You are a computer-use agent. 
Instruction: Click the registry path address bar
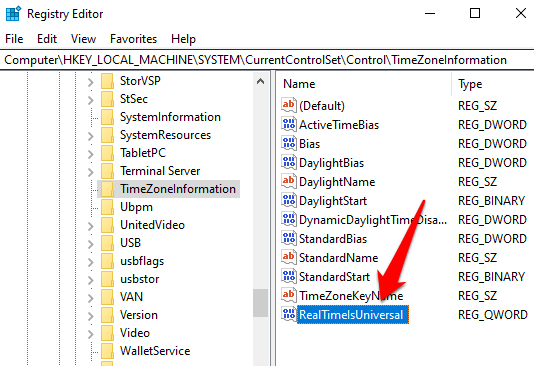[x=267, y=60]
